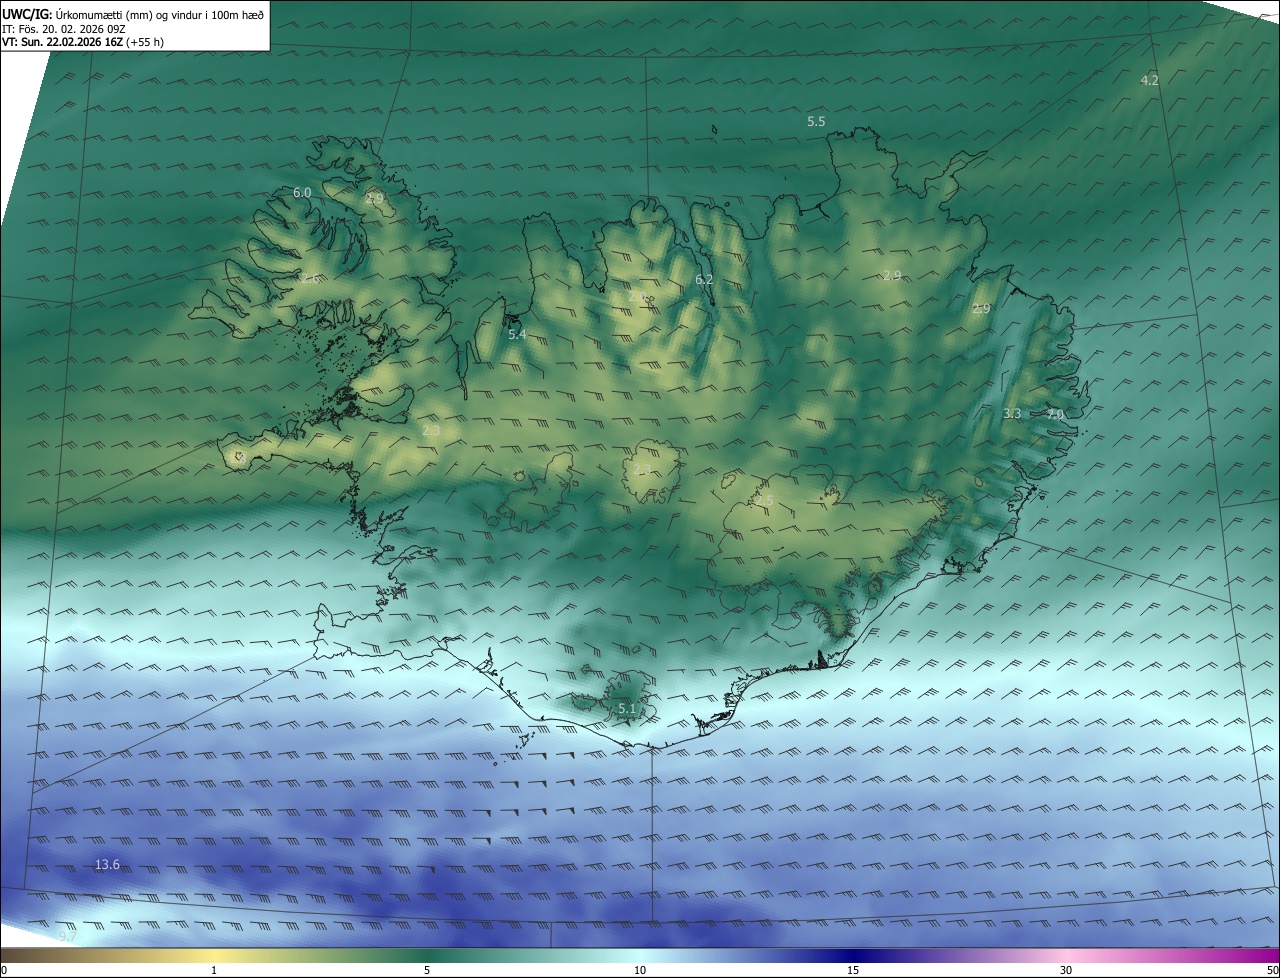Click the 5.4 value at the bay head
Screen dimensions: 1280x978
coord(516,334)
